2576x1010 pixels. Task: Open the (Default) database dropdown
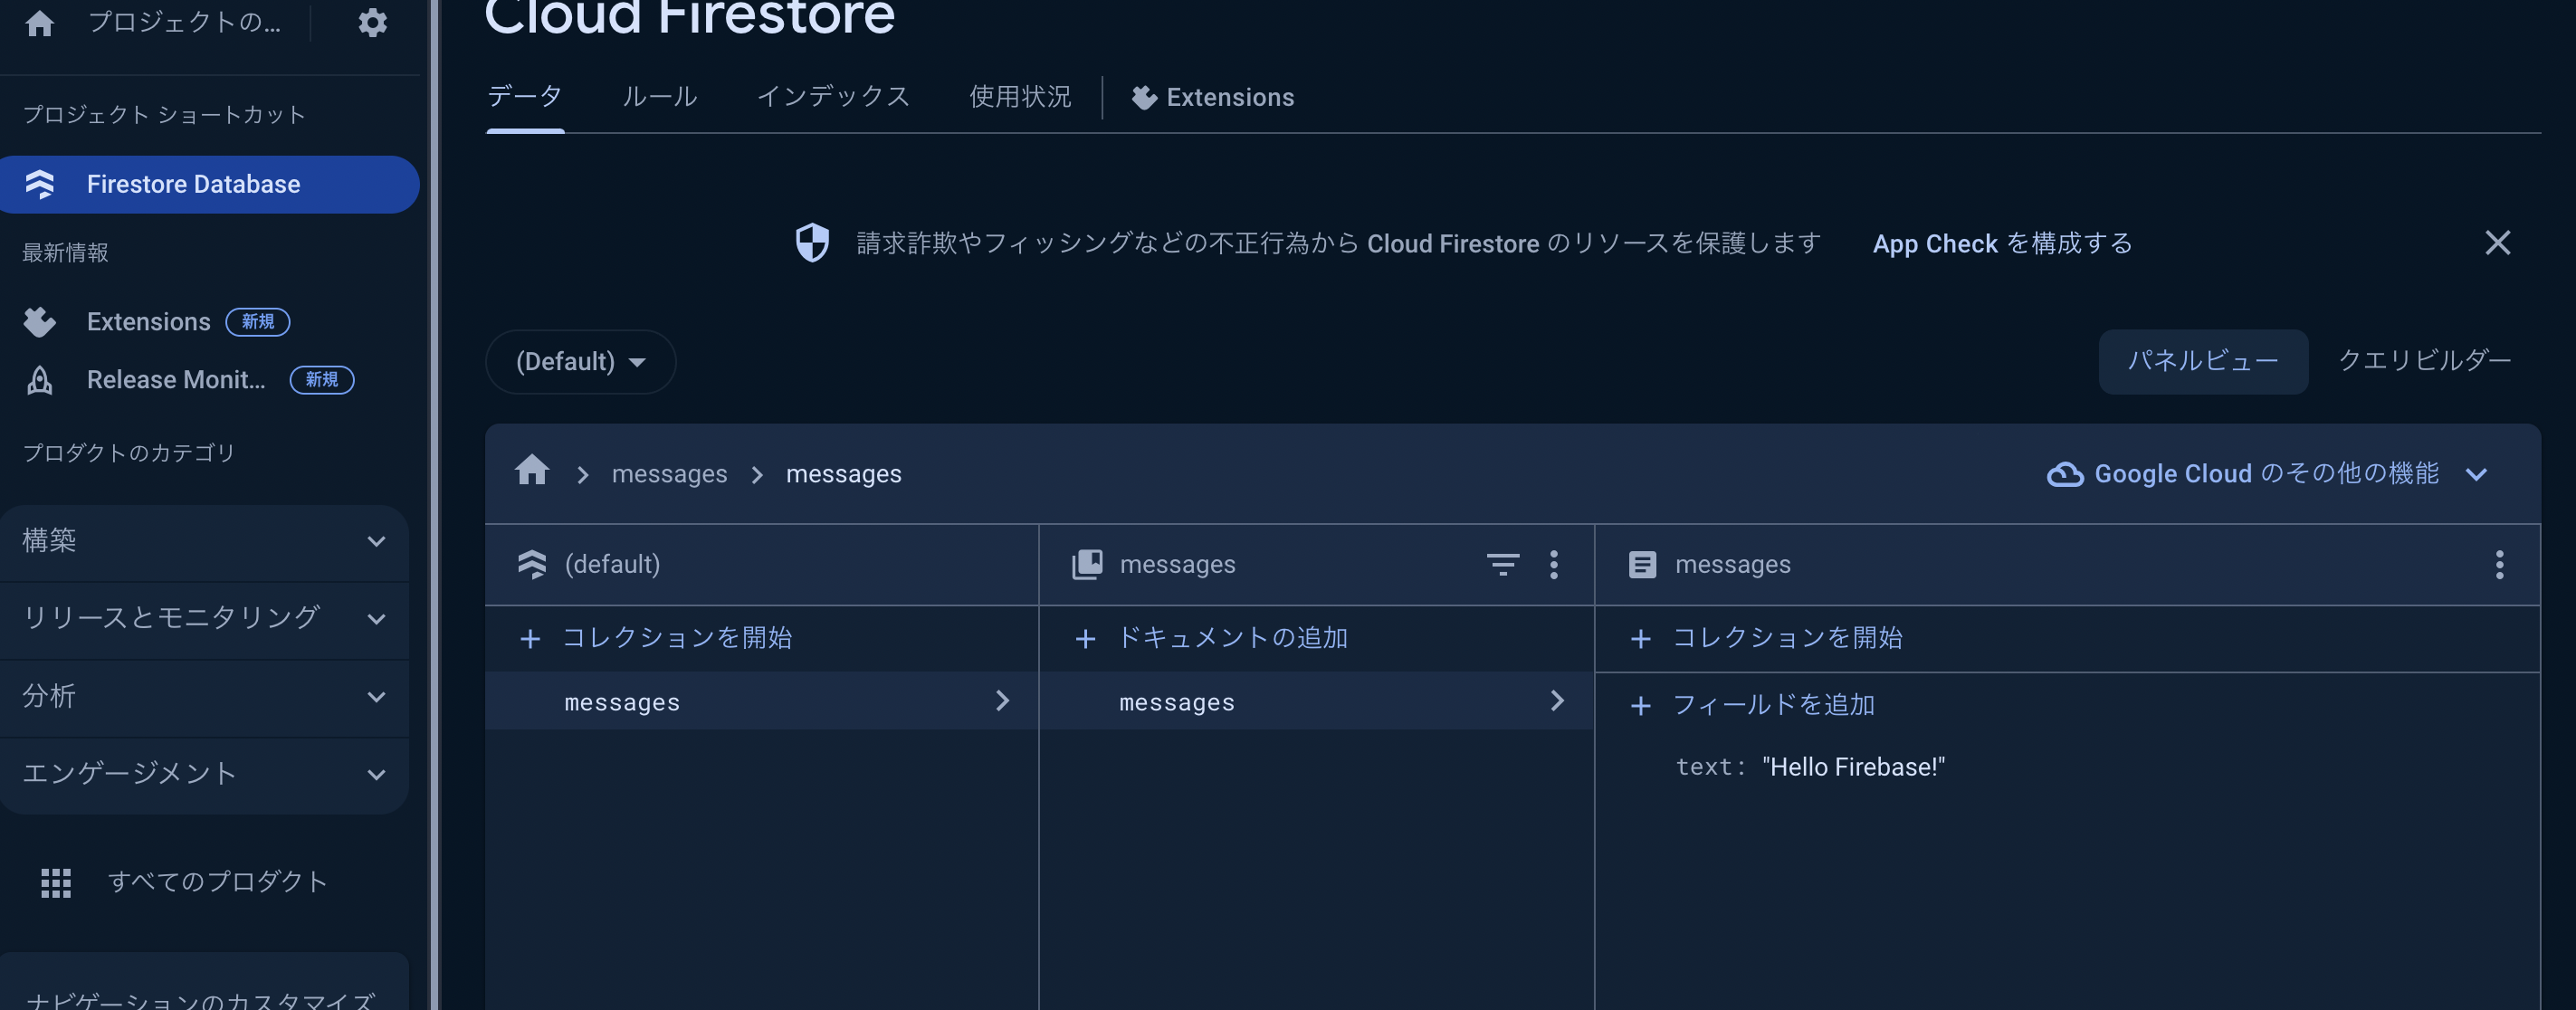coord(580,362)
